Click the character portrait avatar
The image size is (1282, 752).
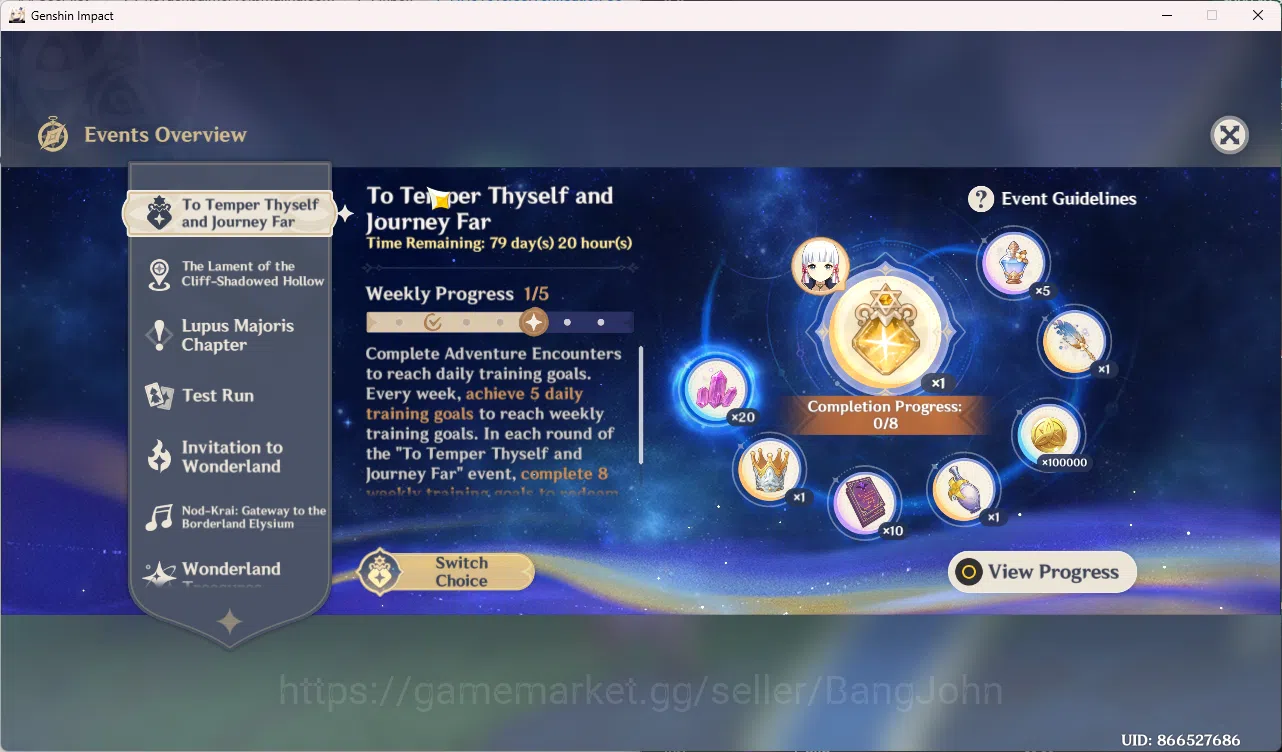(x=821, y=267)
